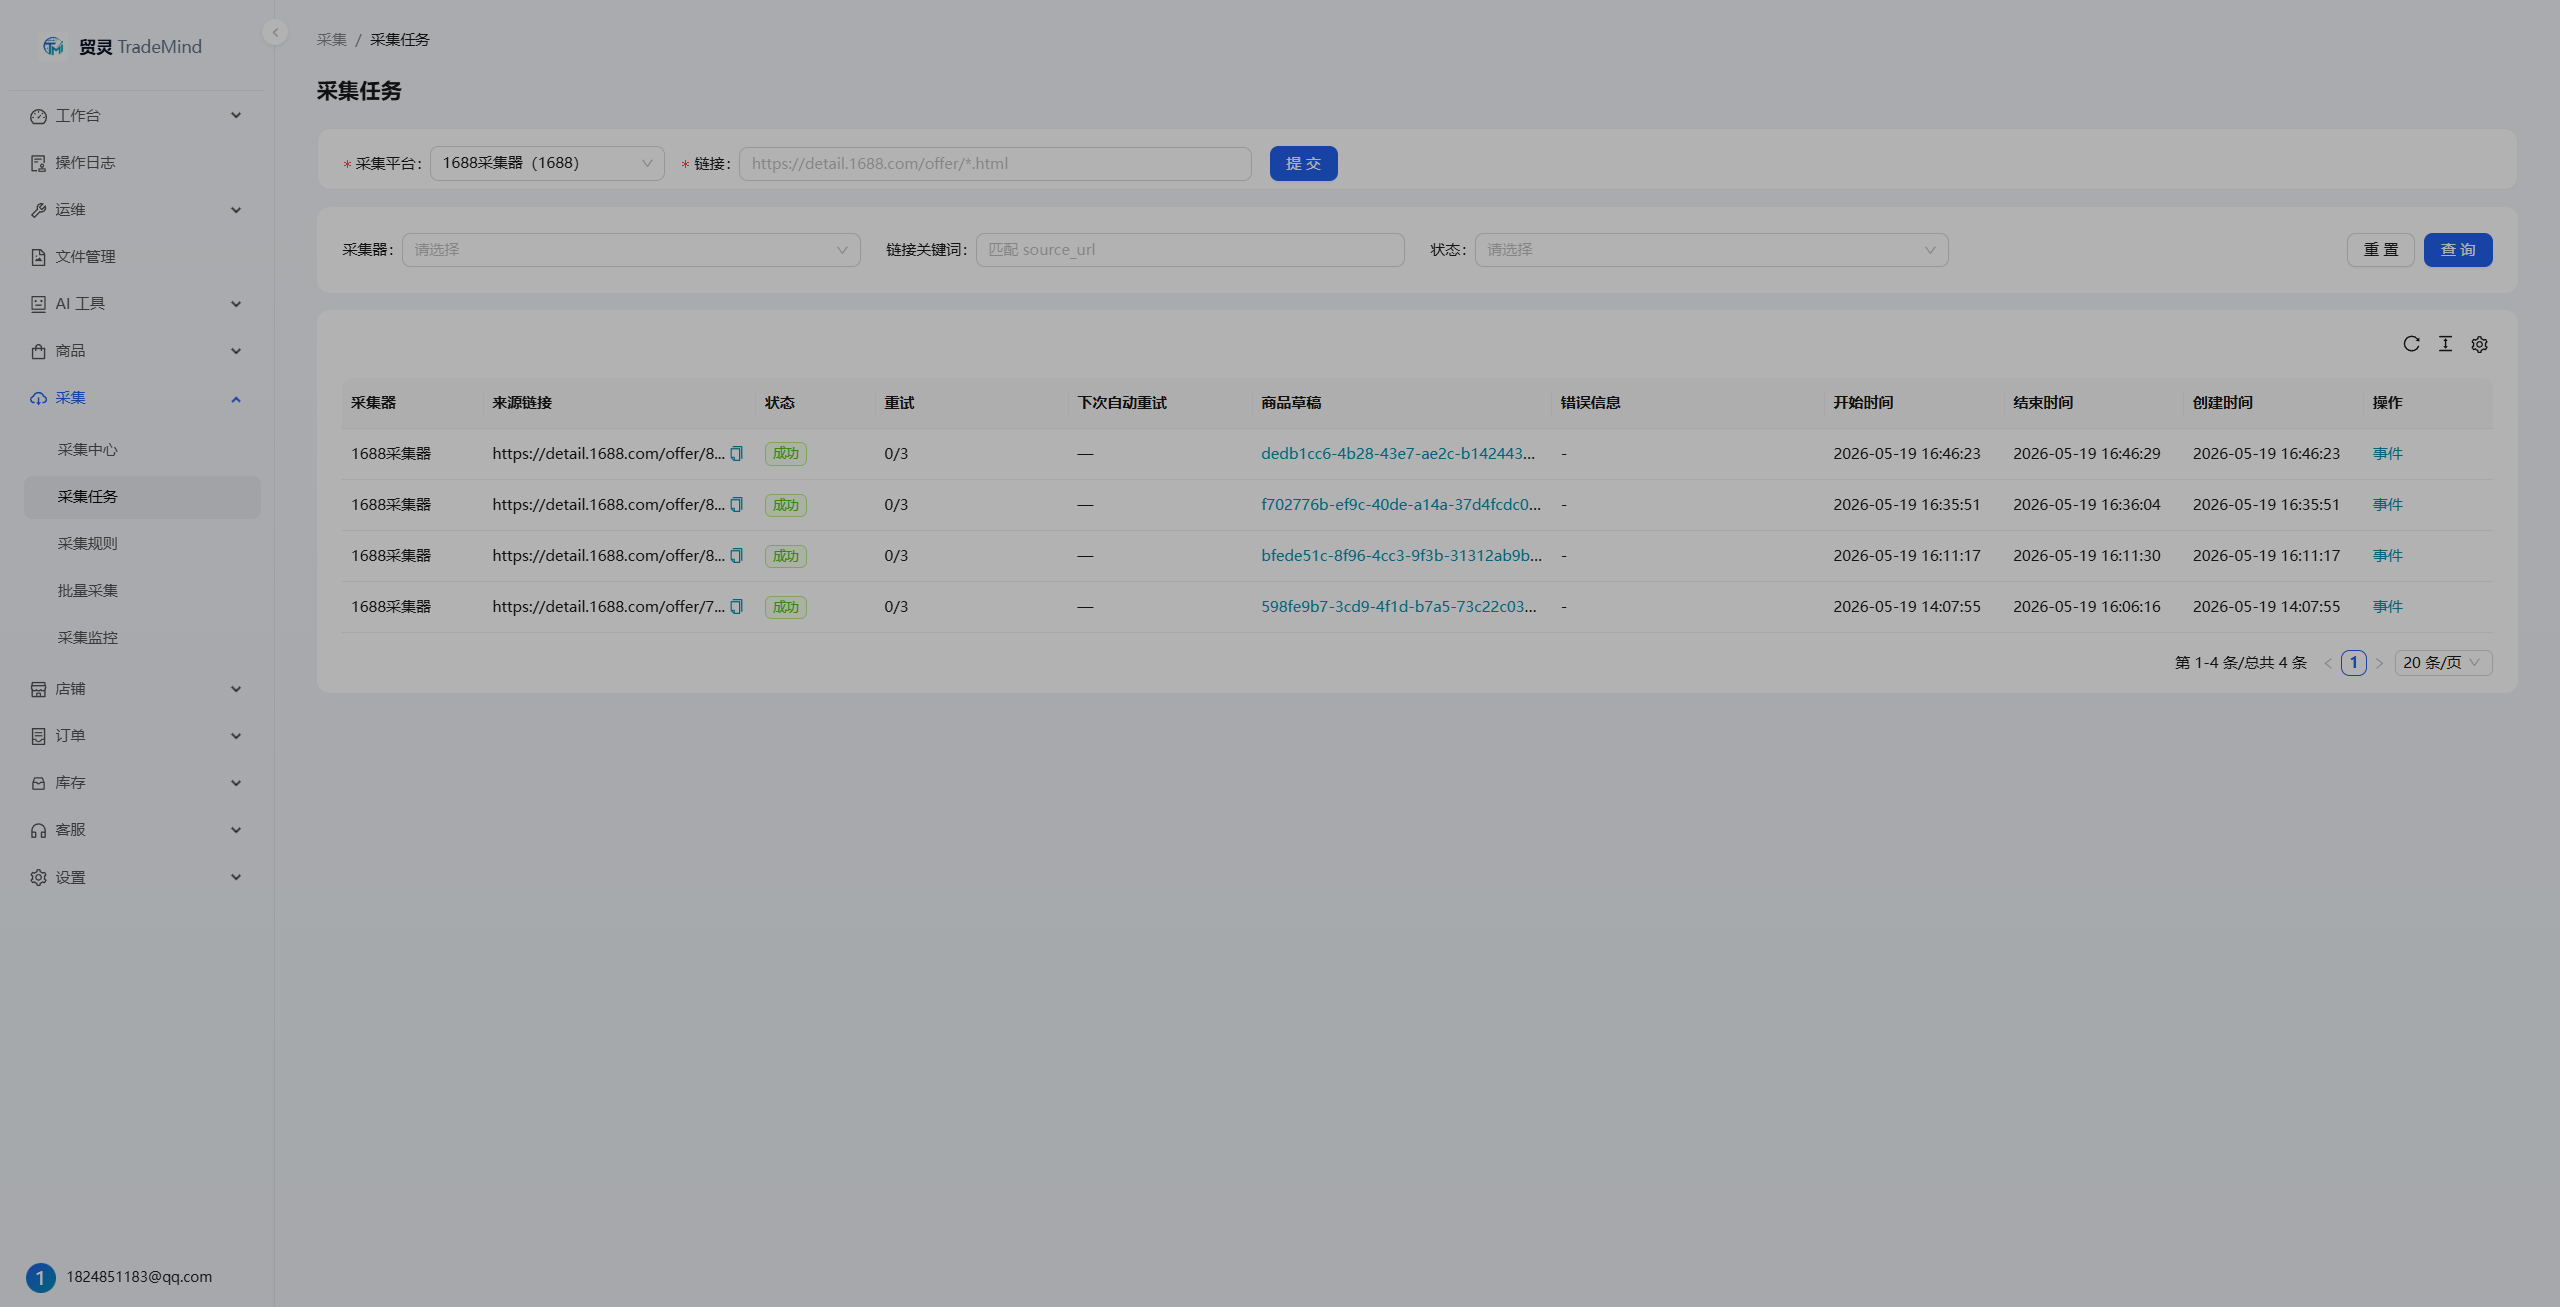Focus the 链接 URL input field
This screenshot has height=1307, width=2560.
coord(995,164)
